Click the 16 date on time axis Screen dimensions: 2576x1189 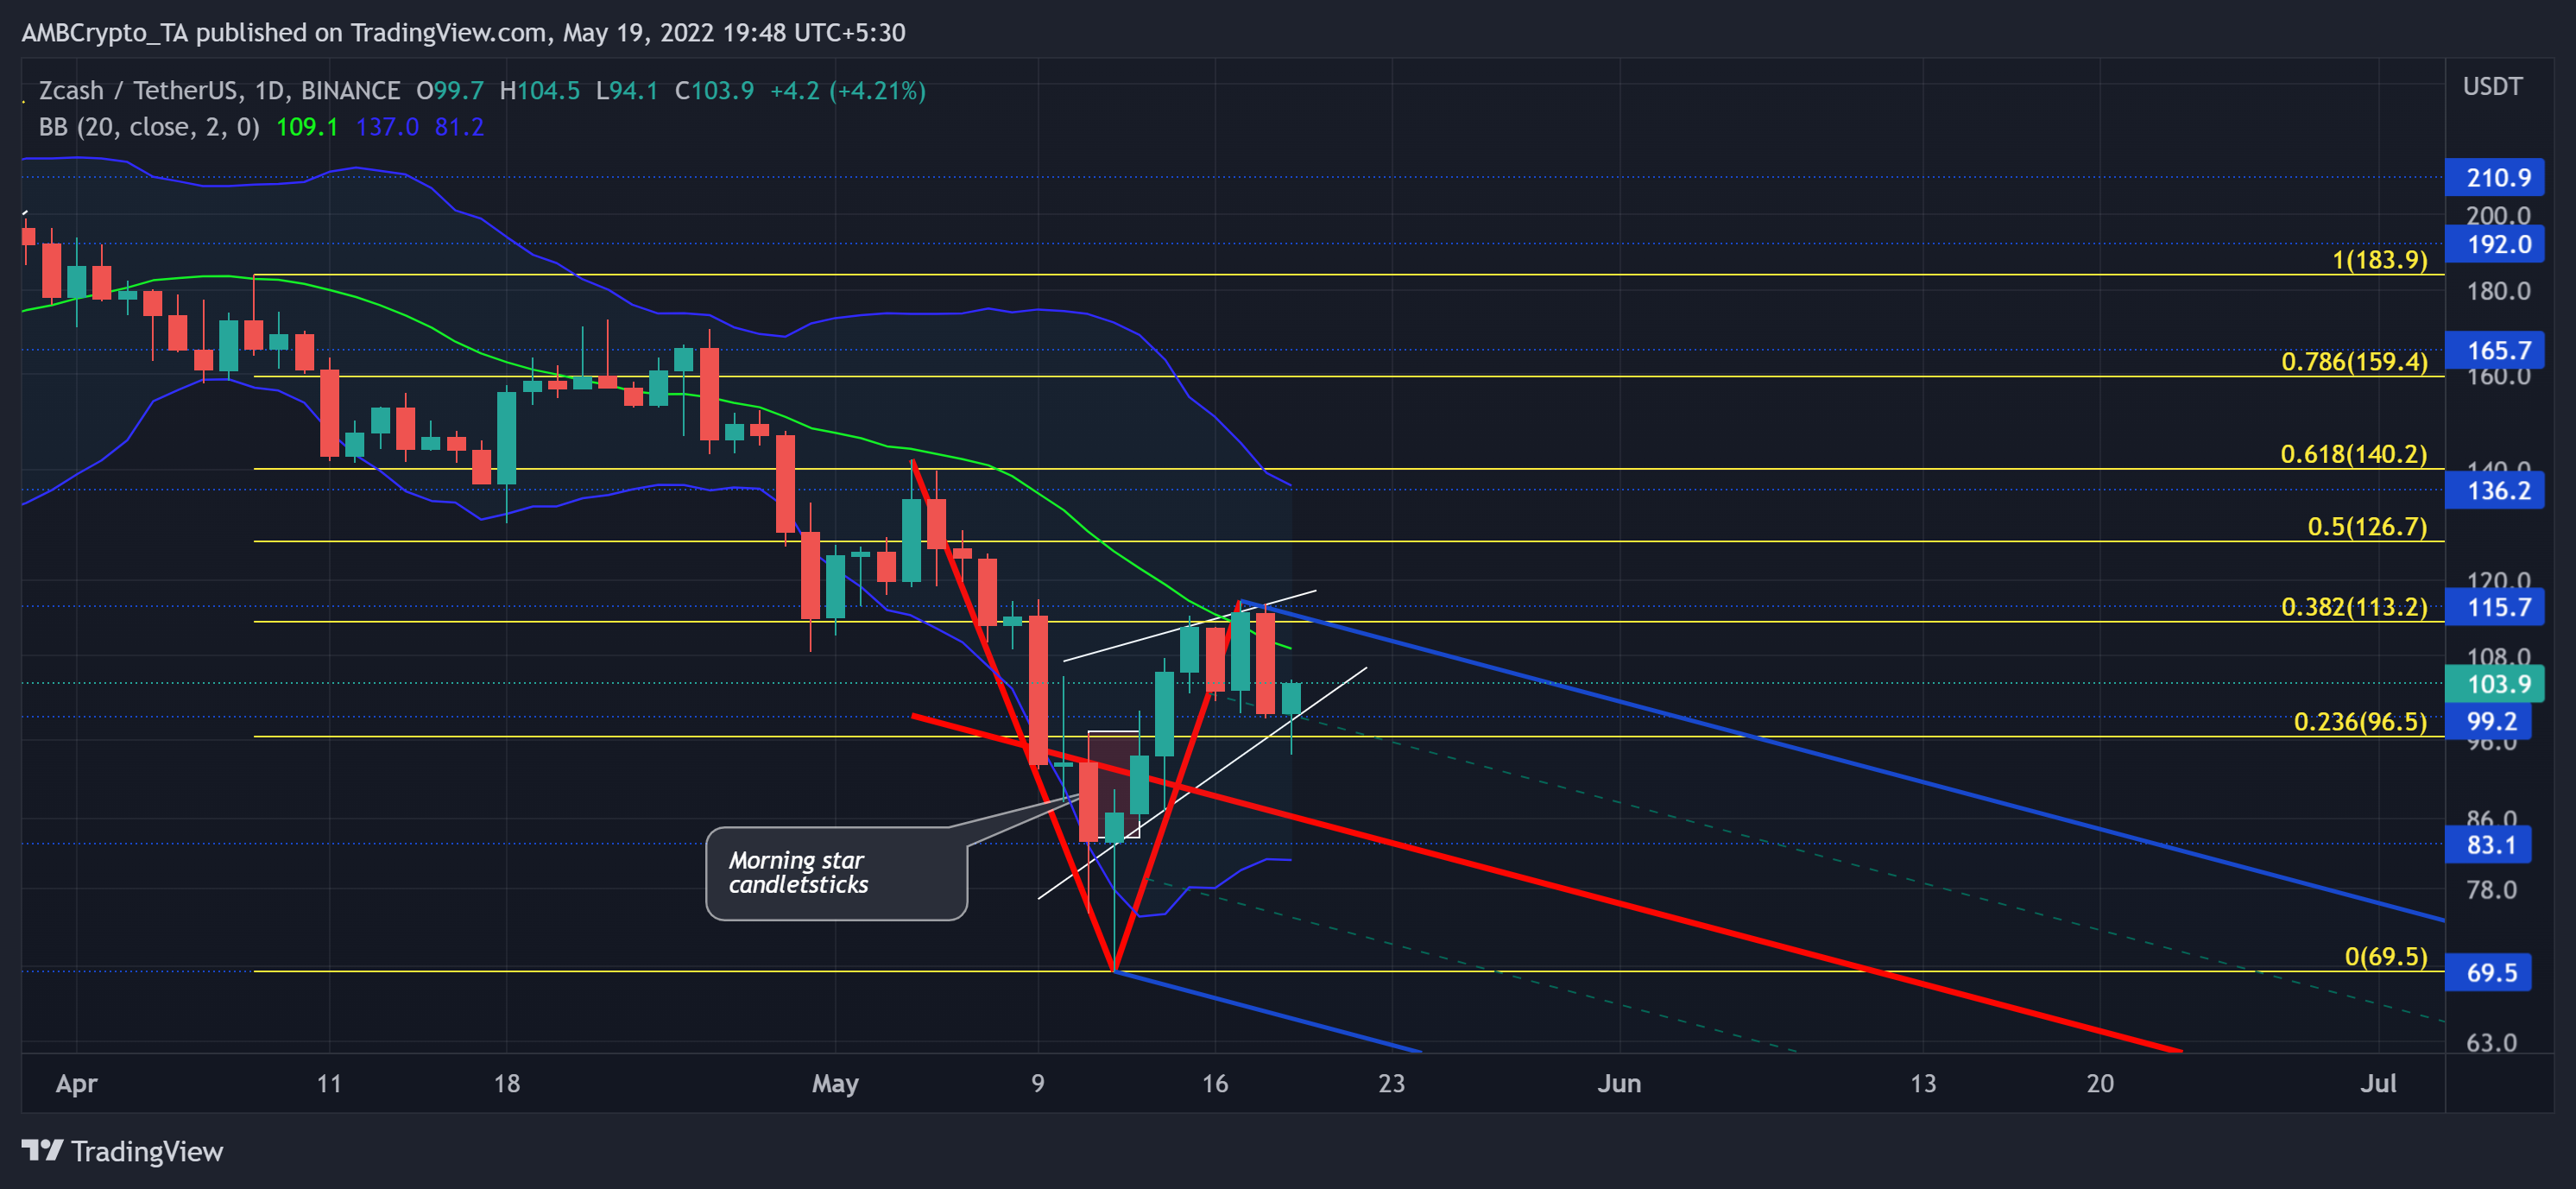[1214, 1083]
